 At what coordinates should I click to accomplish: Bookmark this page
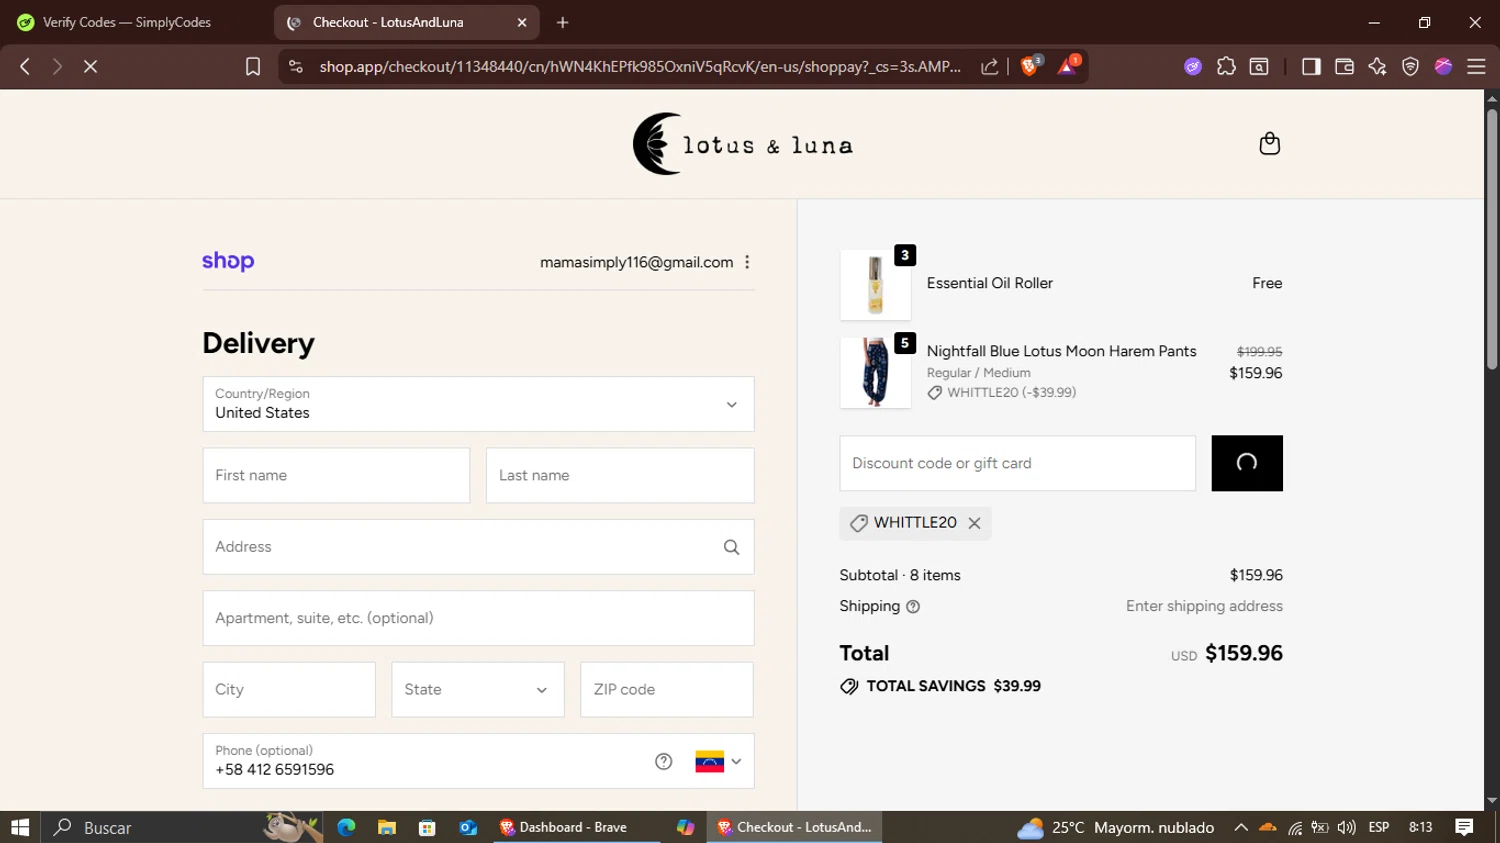(x=253, y=66)
